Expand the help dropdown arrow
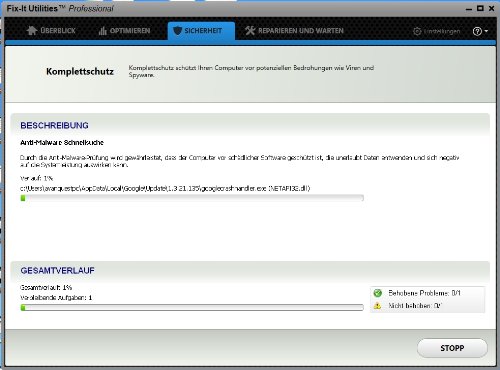 [486, 31]
